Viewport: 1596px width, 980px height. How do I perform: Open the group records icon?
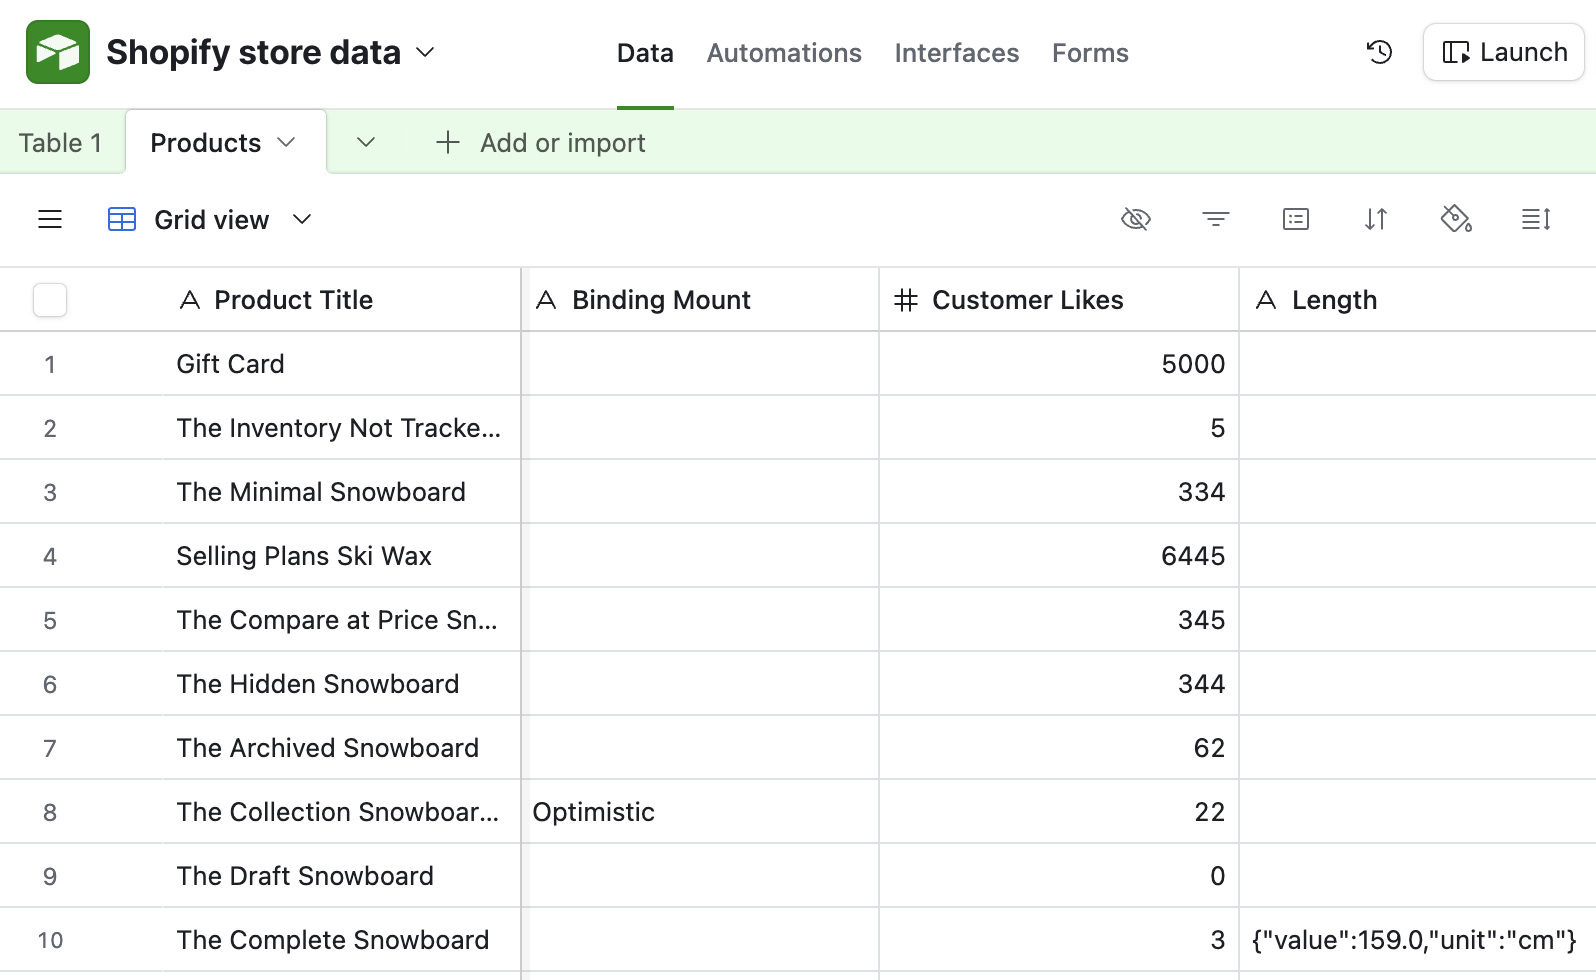[x=1295, y=219]
